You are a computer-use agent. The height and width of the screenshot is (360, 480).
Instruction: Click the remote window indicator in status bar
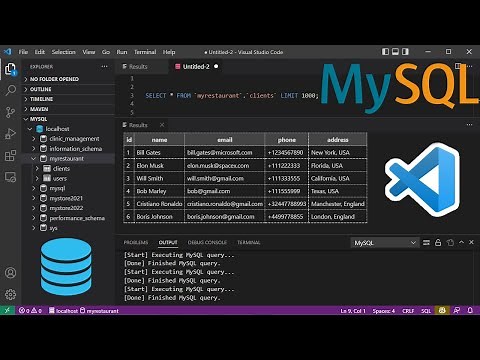pyautogui.click(x=7, y=310)
